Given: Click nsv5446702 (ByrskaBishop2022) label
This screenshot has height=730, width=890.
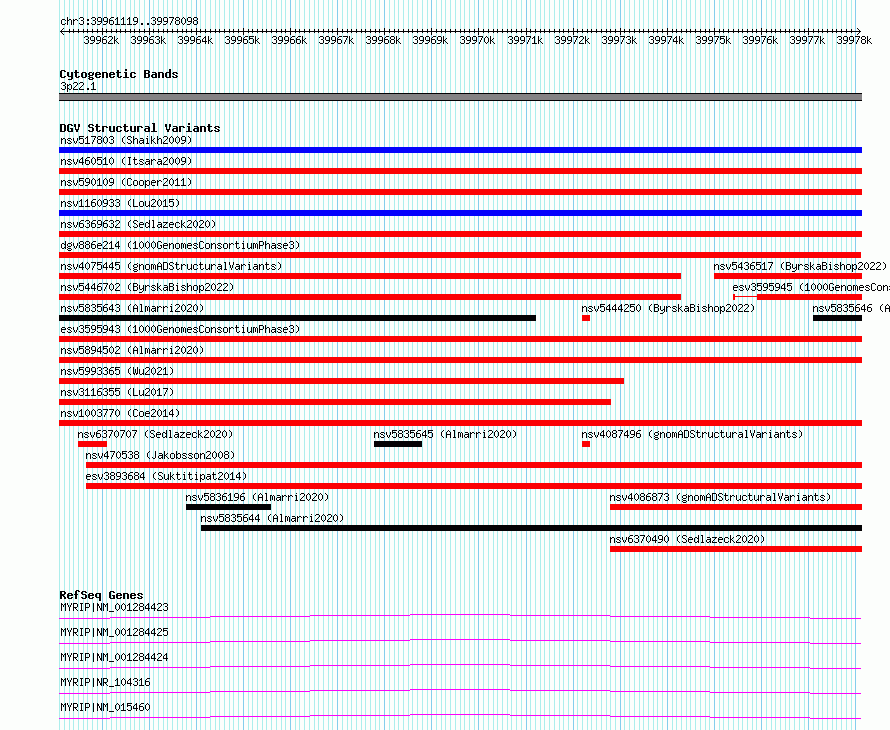Looking at the screenshot, I should (147, 287).
